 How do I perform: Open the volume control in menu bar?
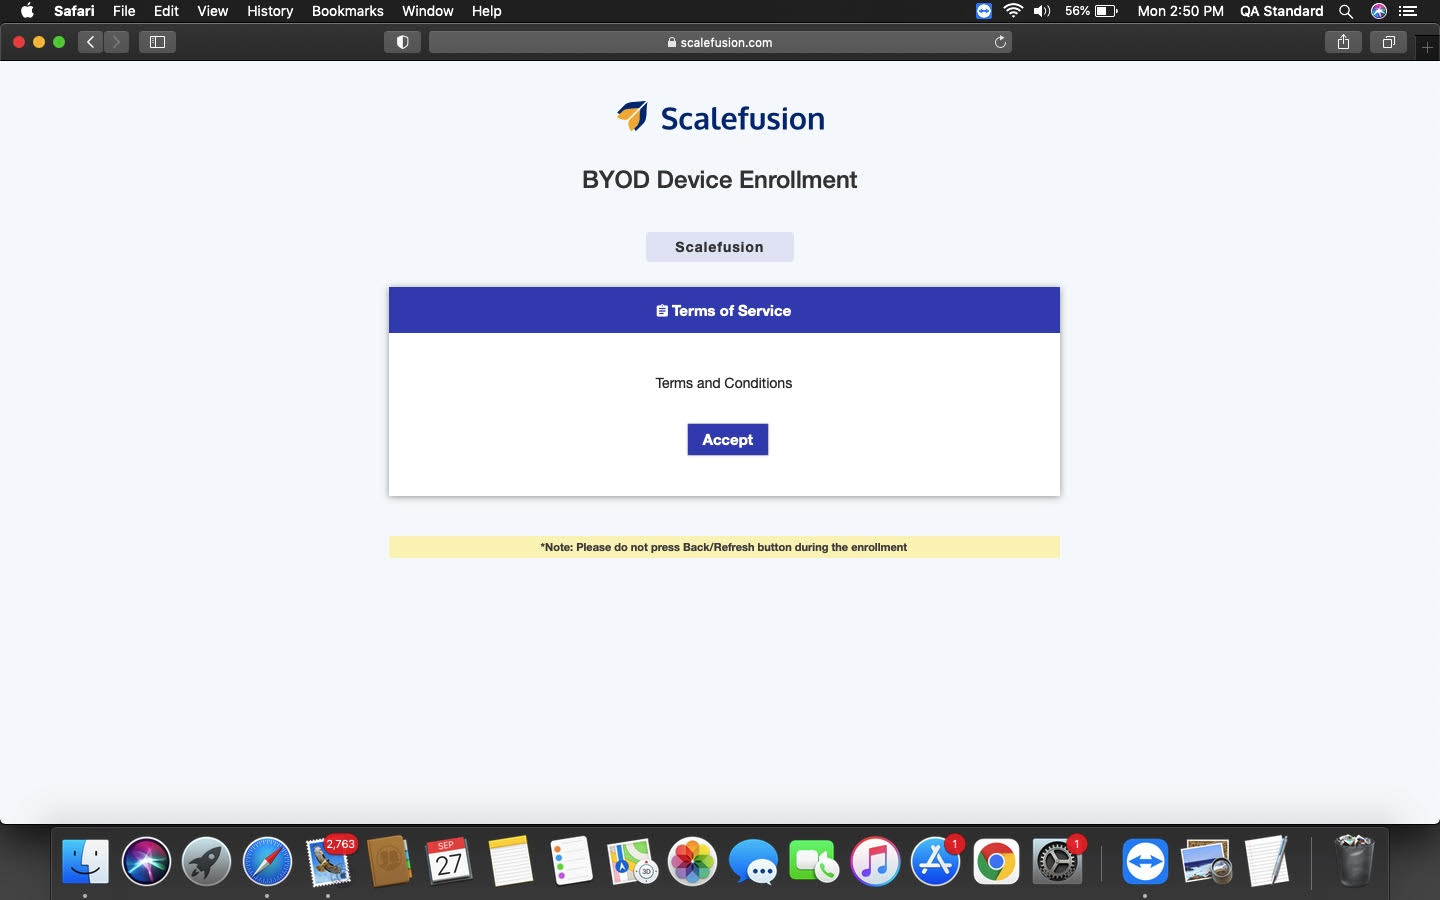click(x=1042, y=11)
